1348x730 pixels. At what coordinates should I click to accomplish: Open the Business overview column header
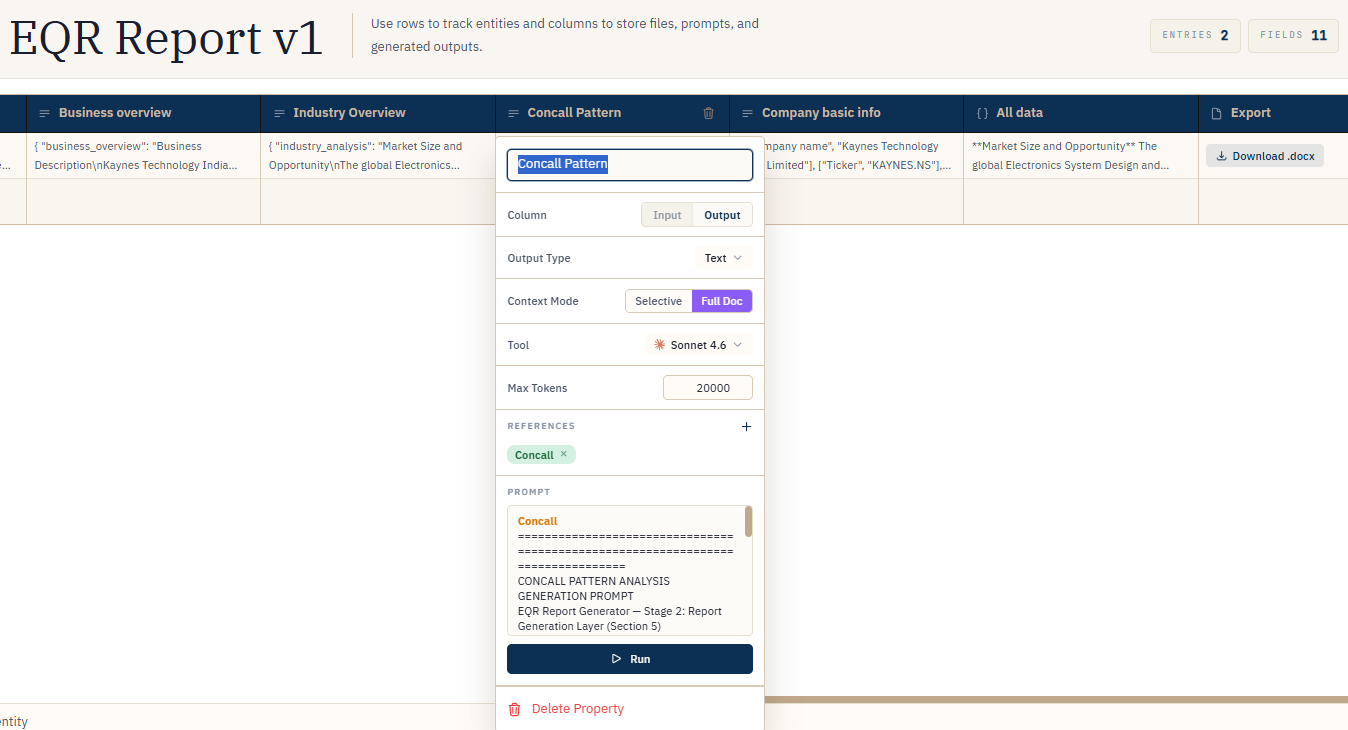click(143, 113)
